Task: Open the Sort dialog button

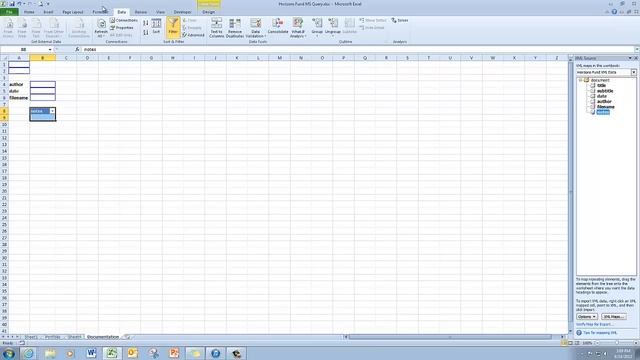Action: [x=156, y=26]
